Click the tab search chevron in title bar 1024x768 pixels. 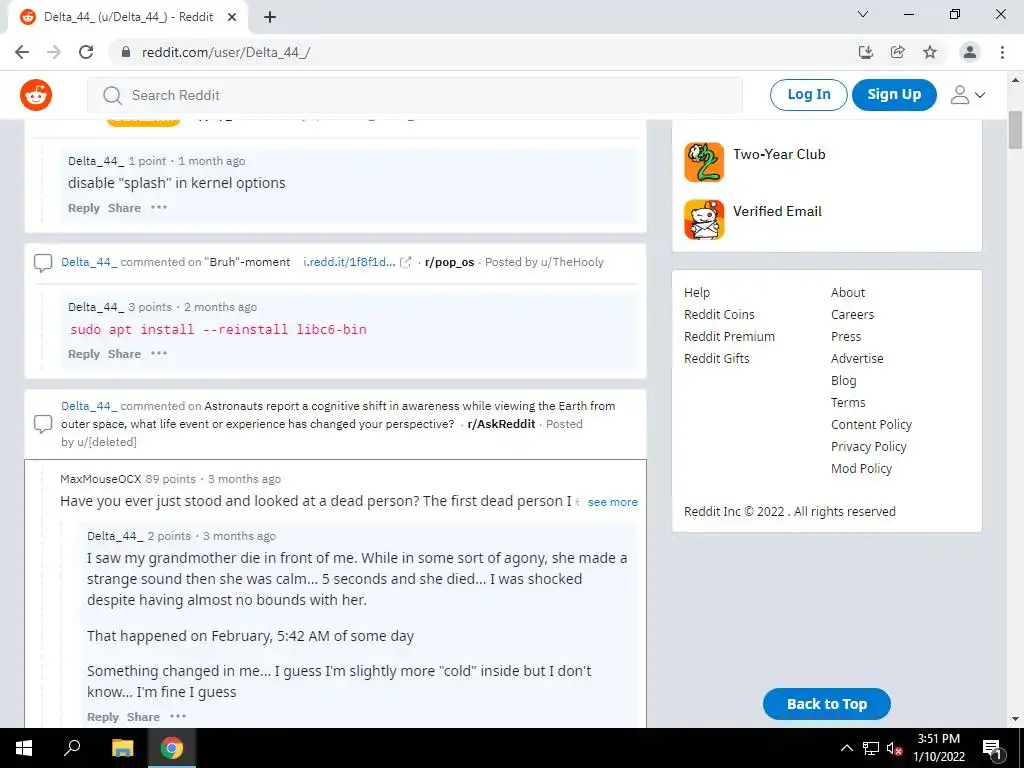tap(863, 14)
